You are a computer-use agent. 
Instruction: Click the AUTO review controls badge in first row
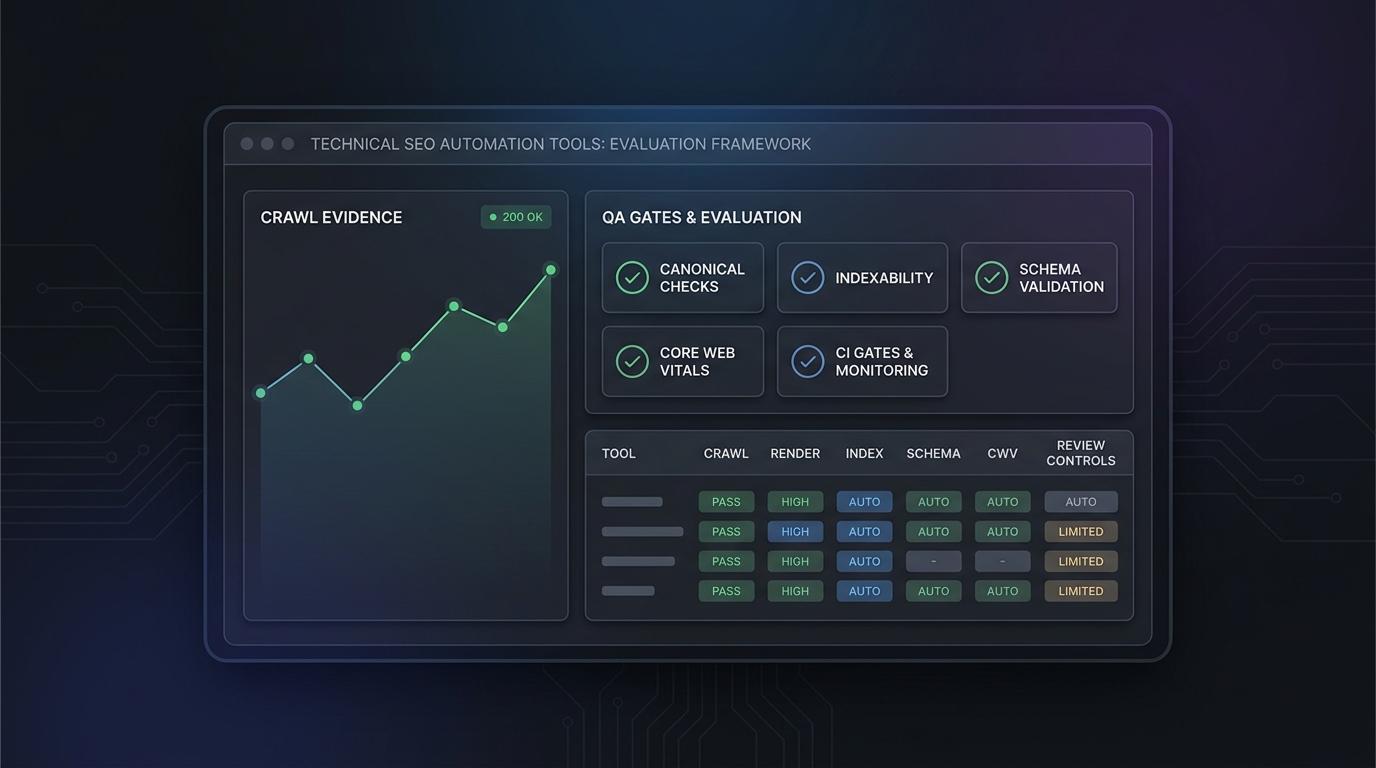1081,502
